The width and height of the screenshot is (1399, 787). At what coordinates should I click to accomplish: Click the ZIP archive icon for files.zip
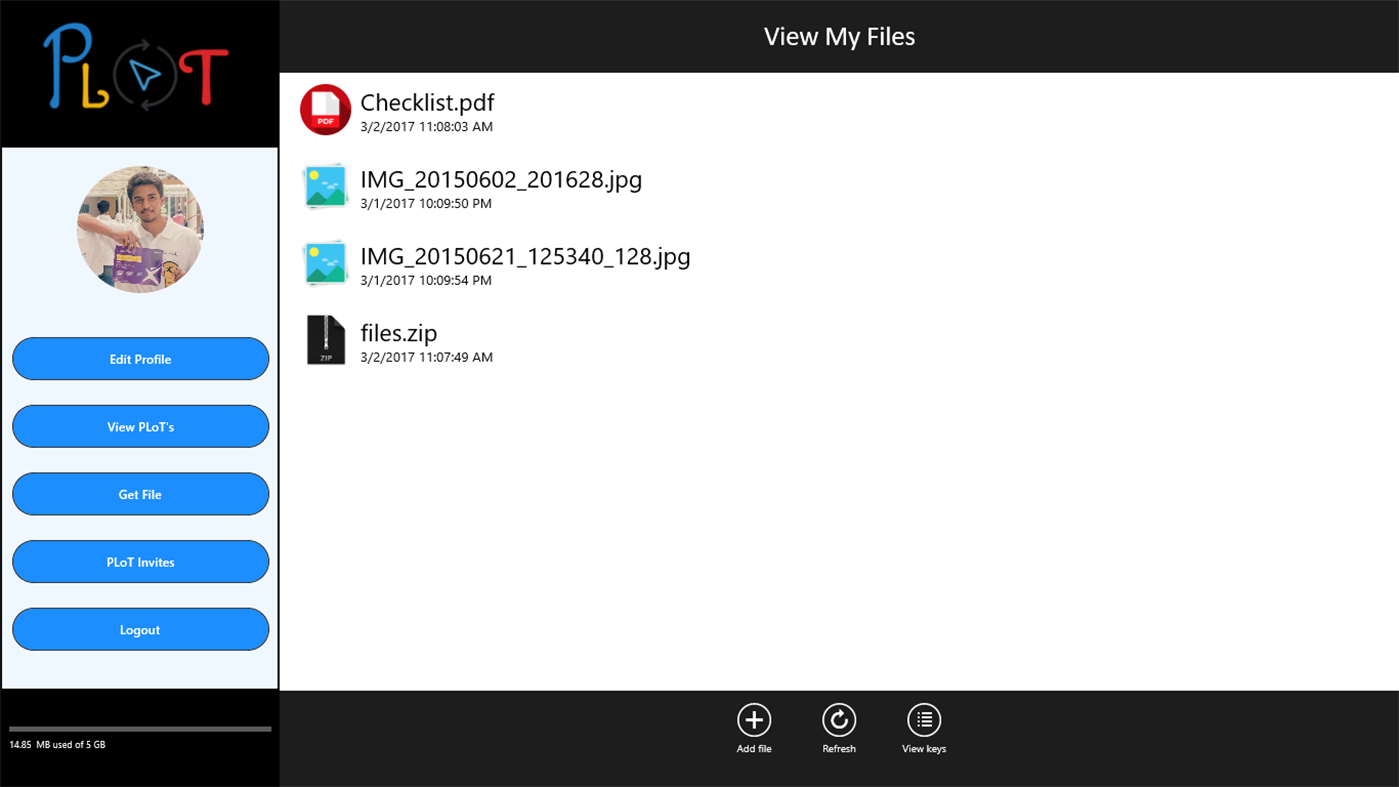(326, 340)
